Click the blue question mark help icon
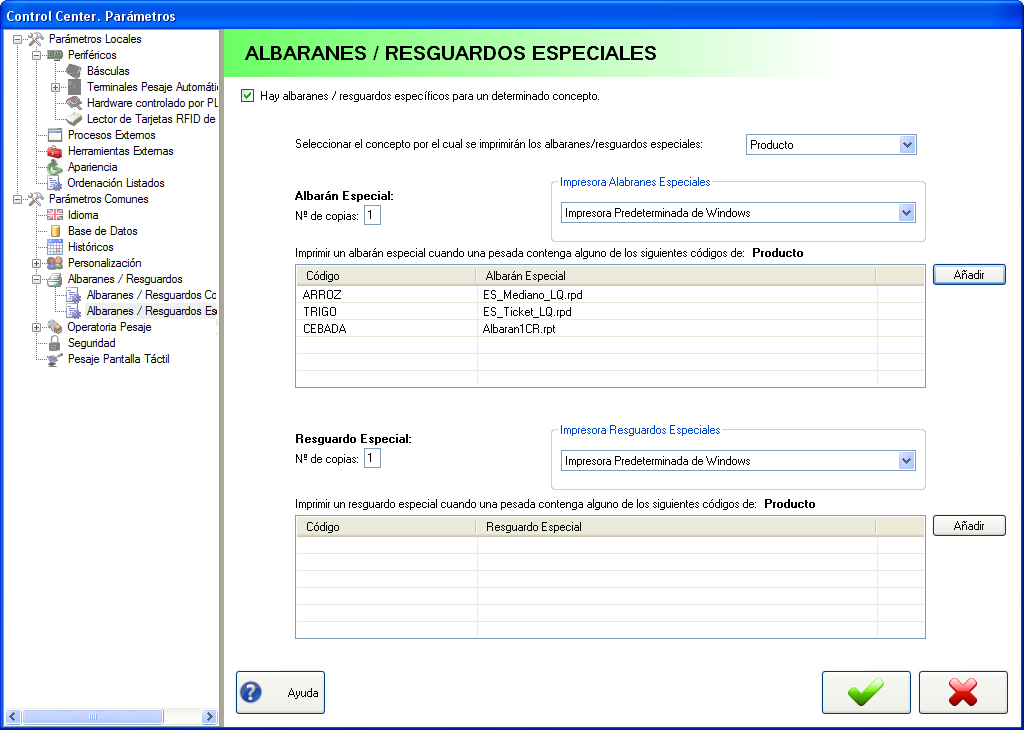 (x=251, y=692)
